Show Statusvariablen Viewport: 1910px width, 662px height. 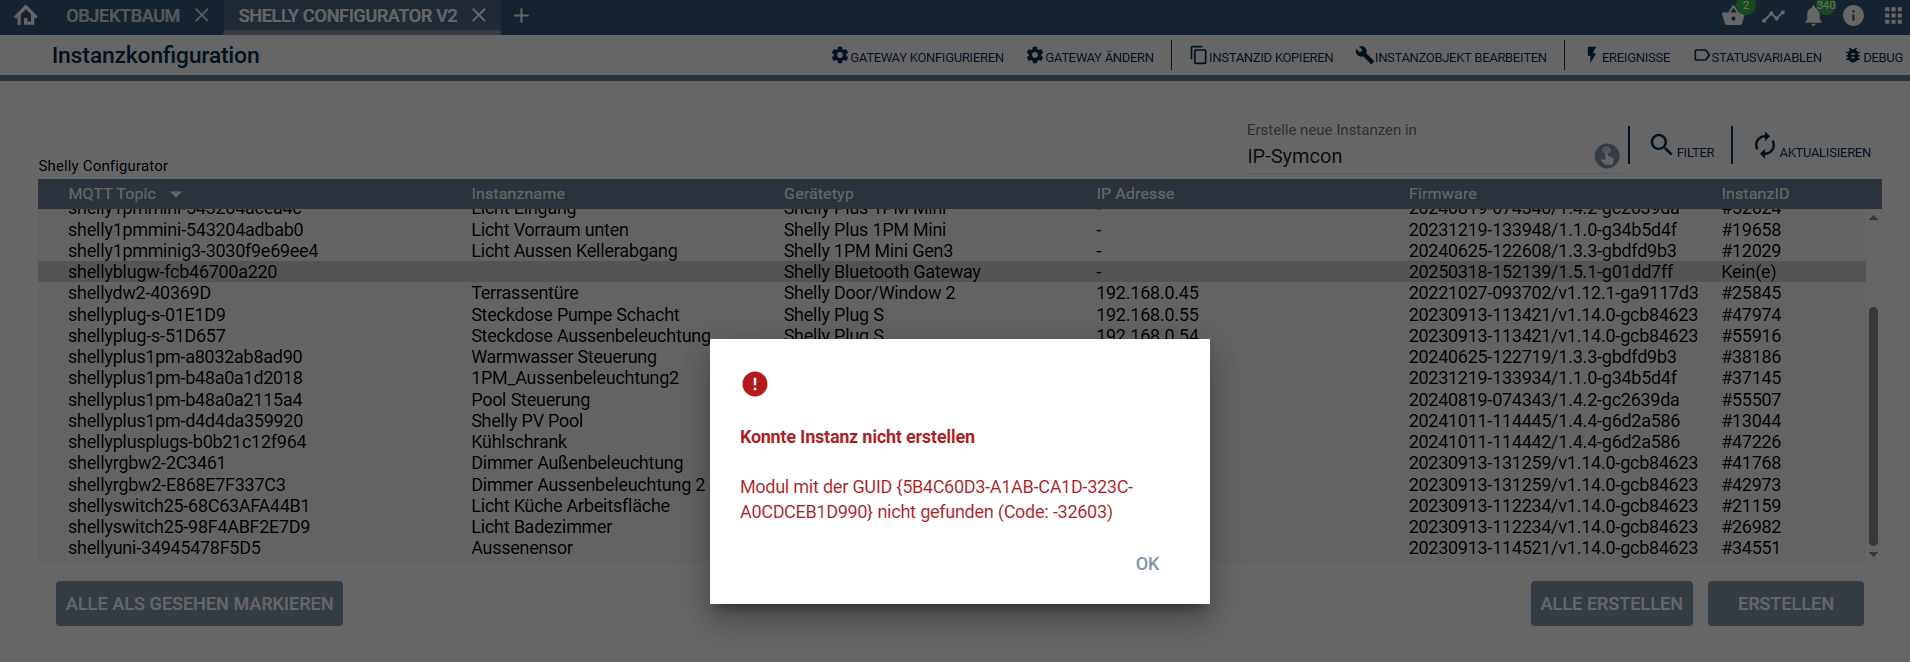point(1758,57)
